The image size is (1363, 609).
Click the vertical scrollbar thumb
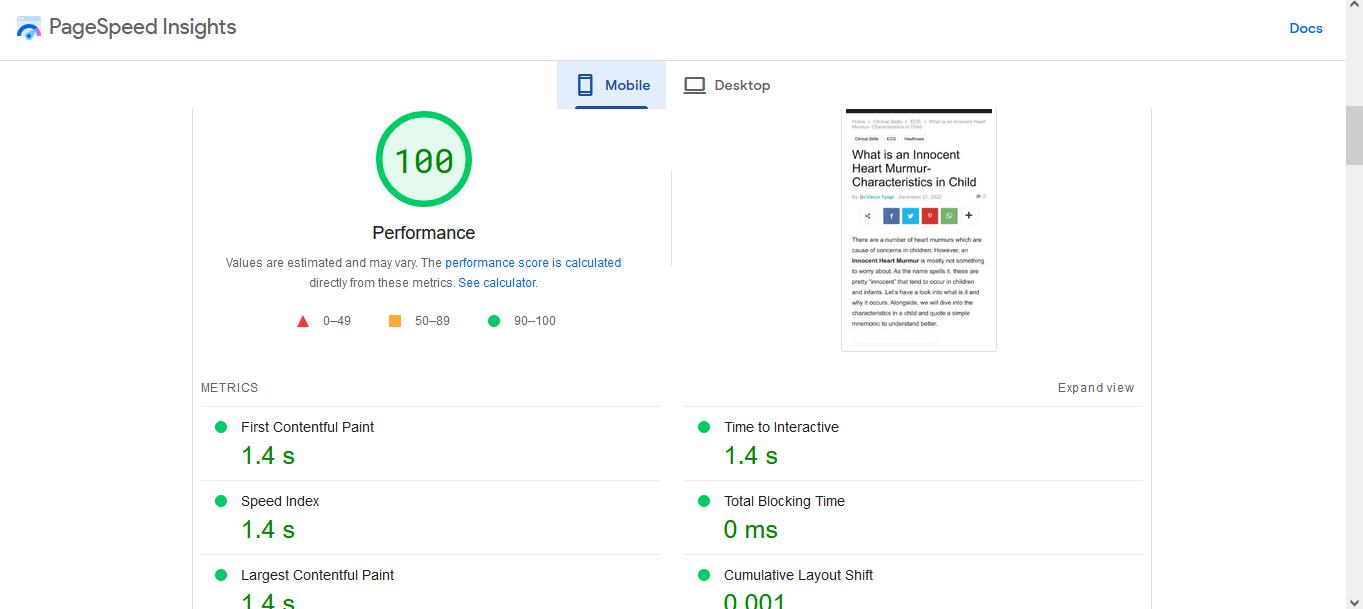(x=1354, y=134)
